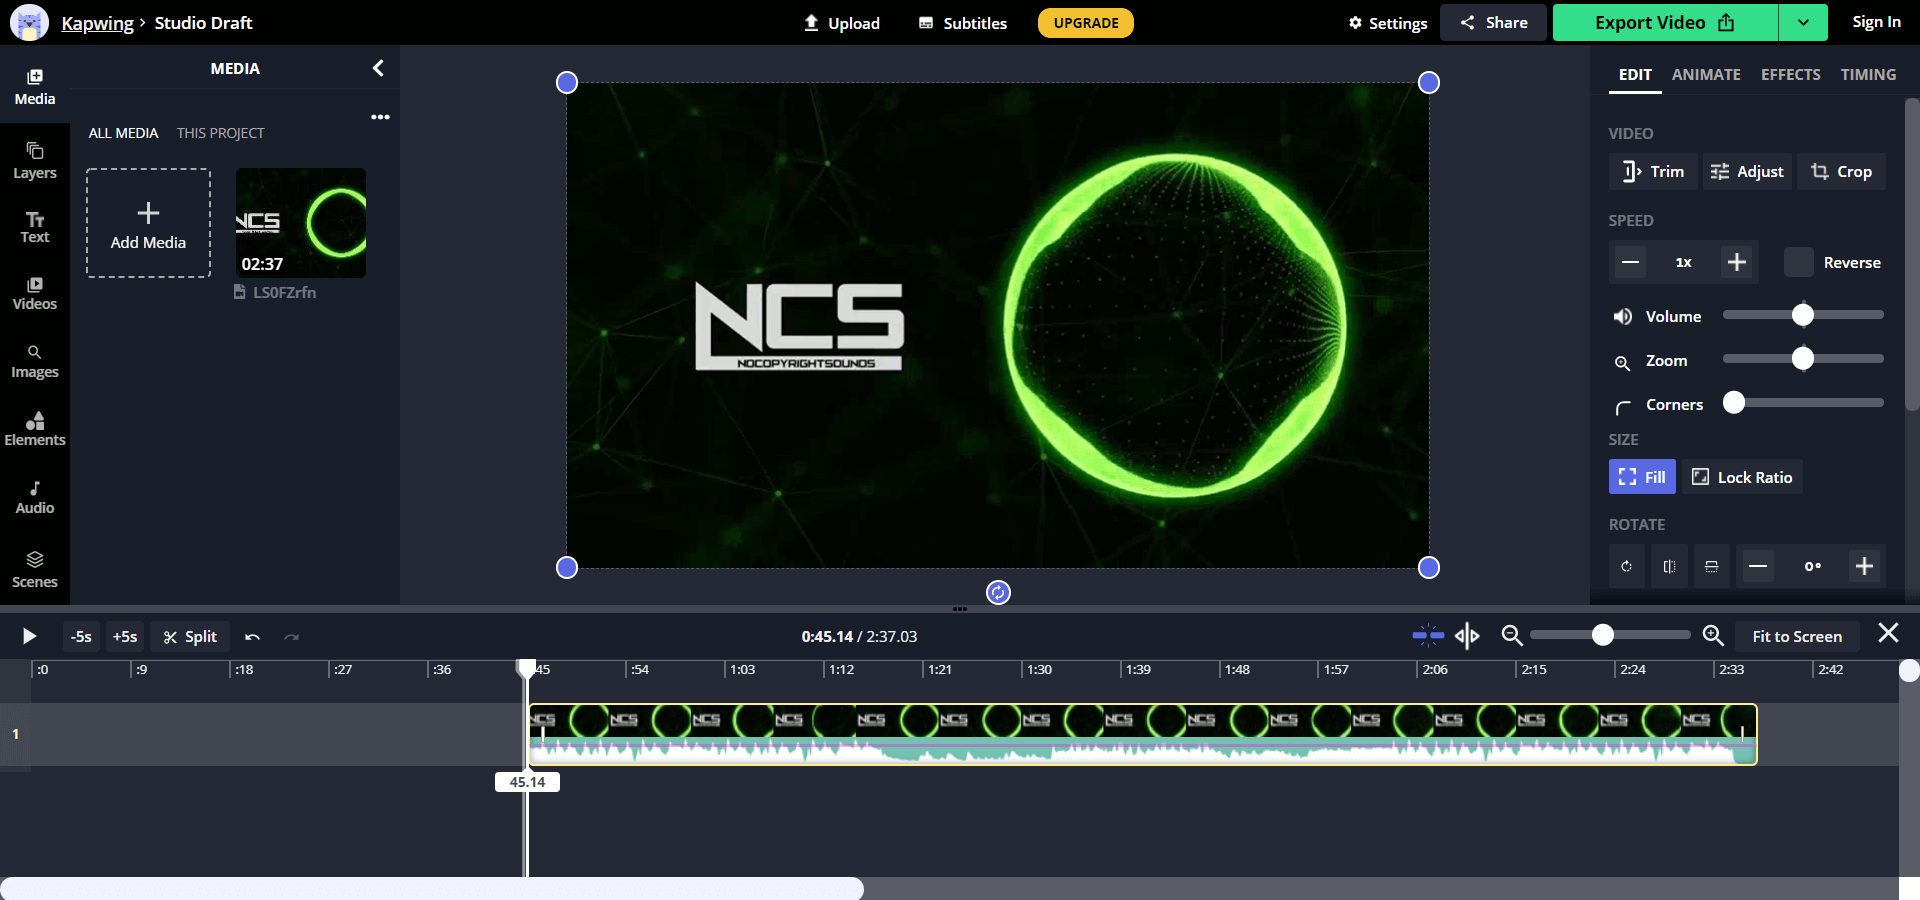The image size is (1920, 900).
Task: Split the clip at playhead
Action: click(190, 636)
